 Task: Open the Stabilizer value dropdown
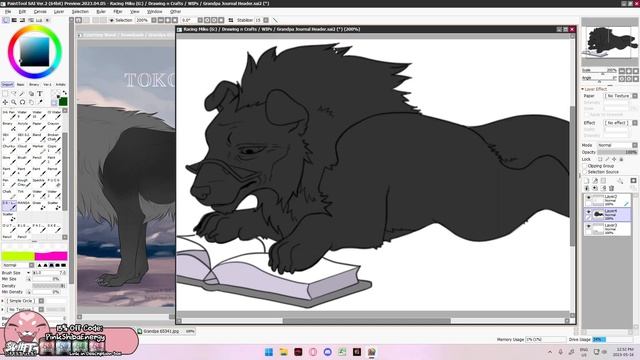[x=266, y=20]
